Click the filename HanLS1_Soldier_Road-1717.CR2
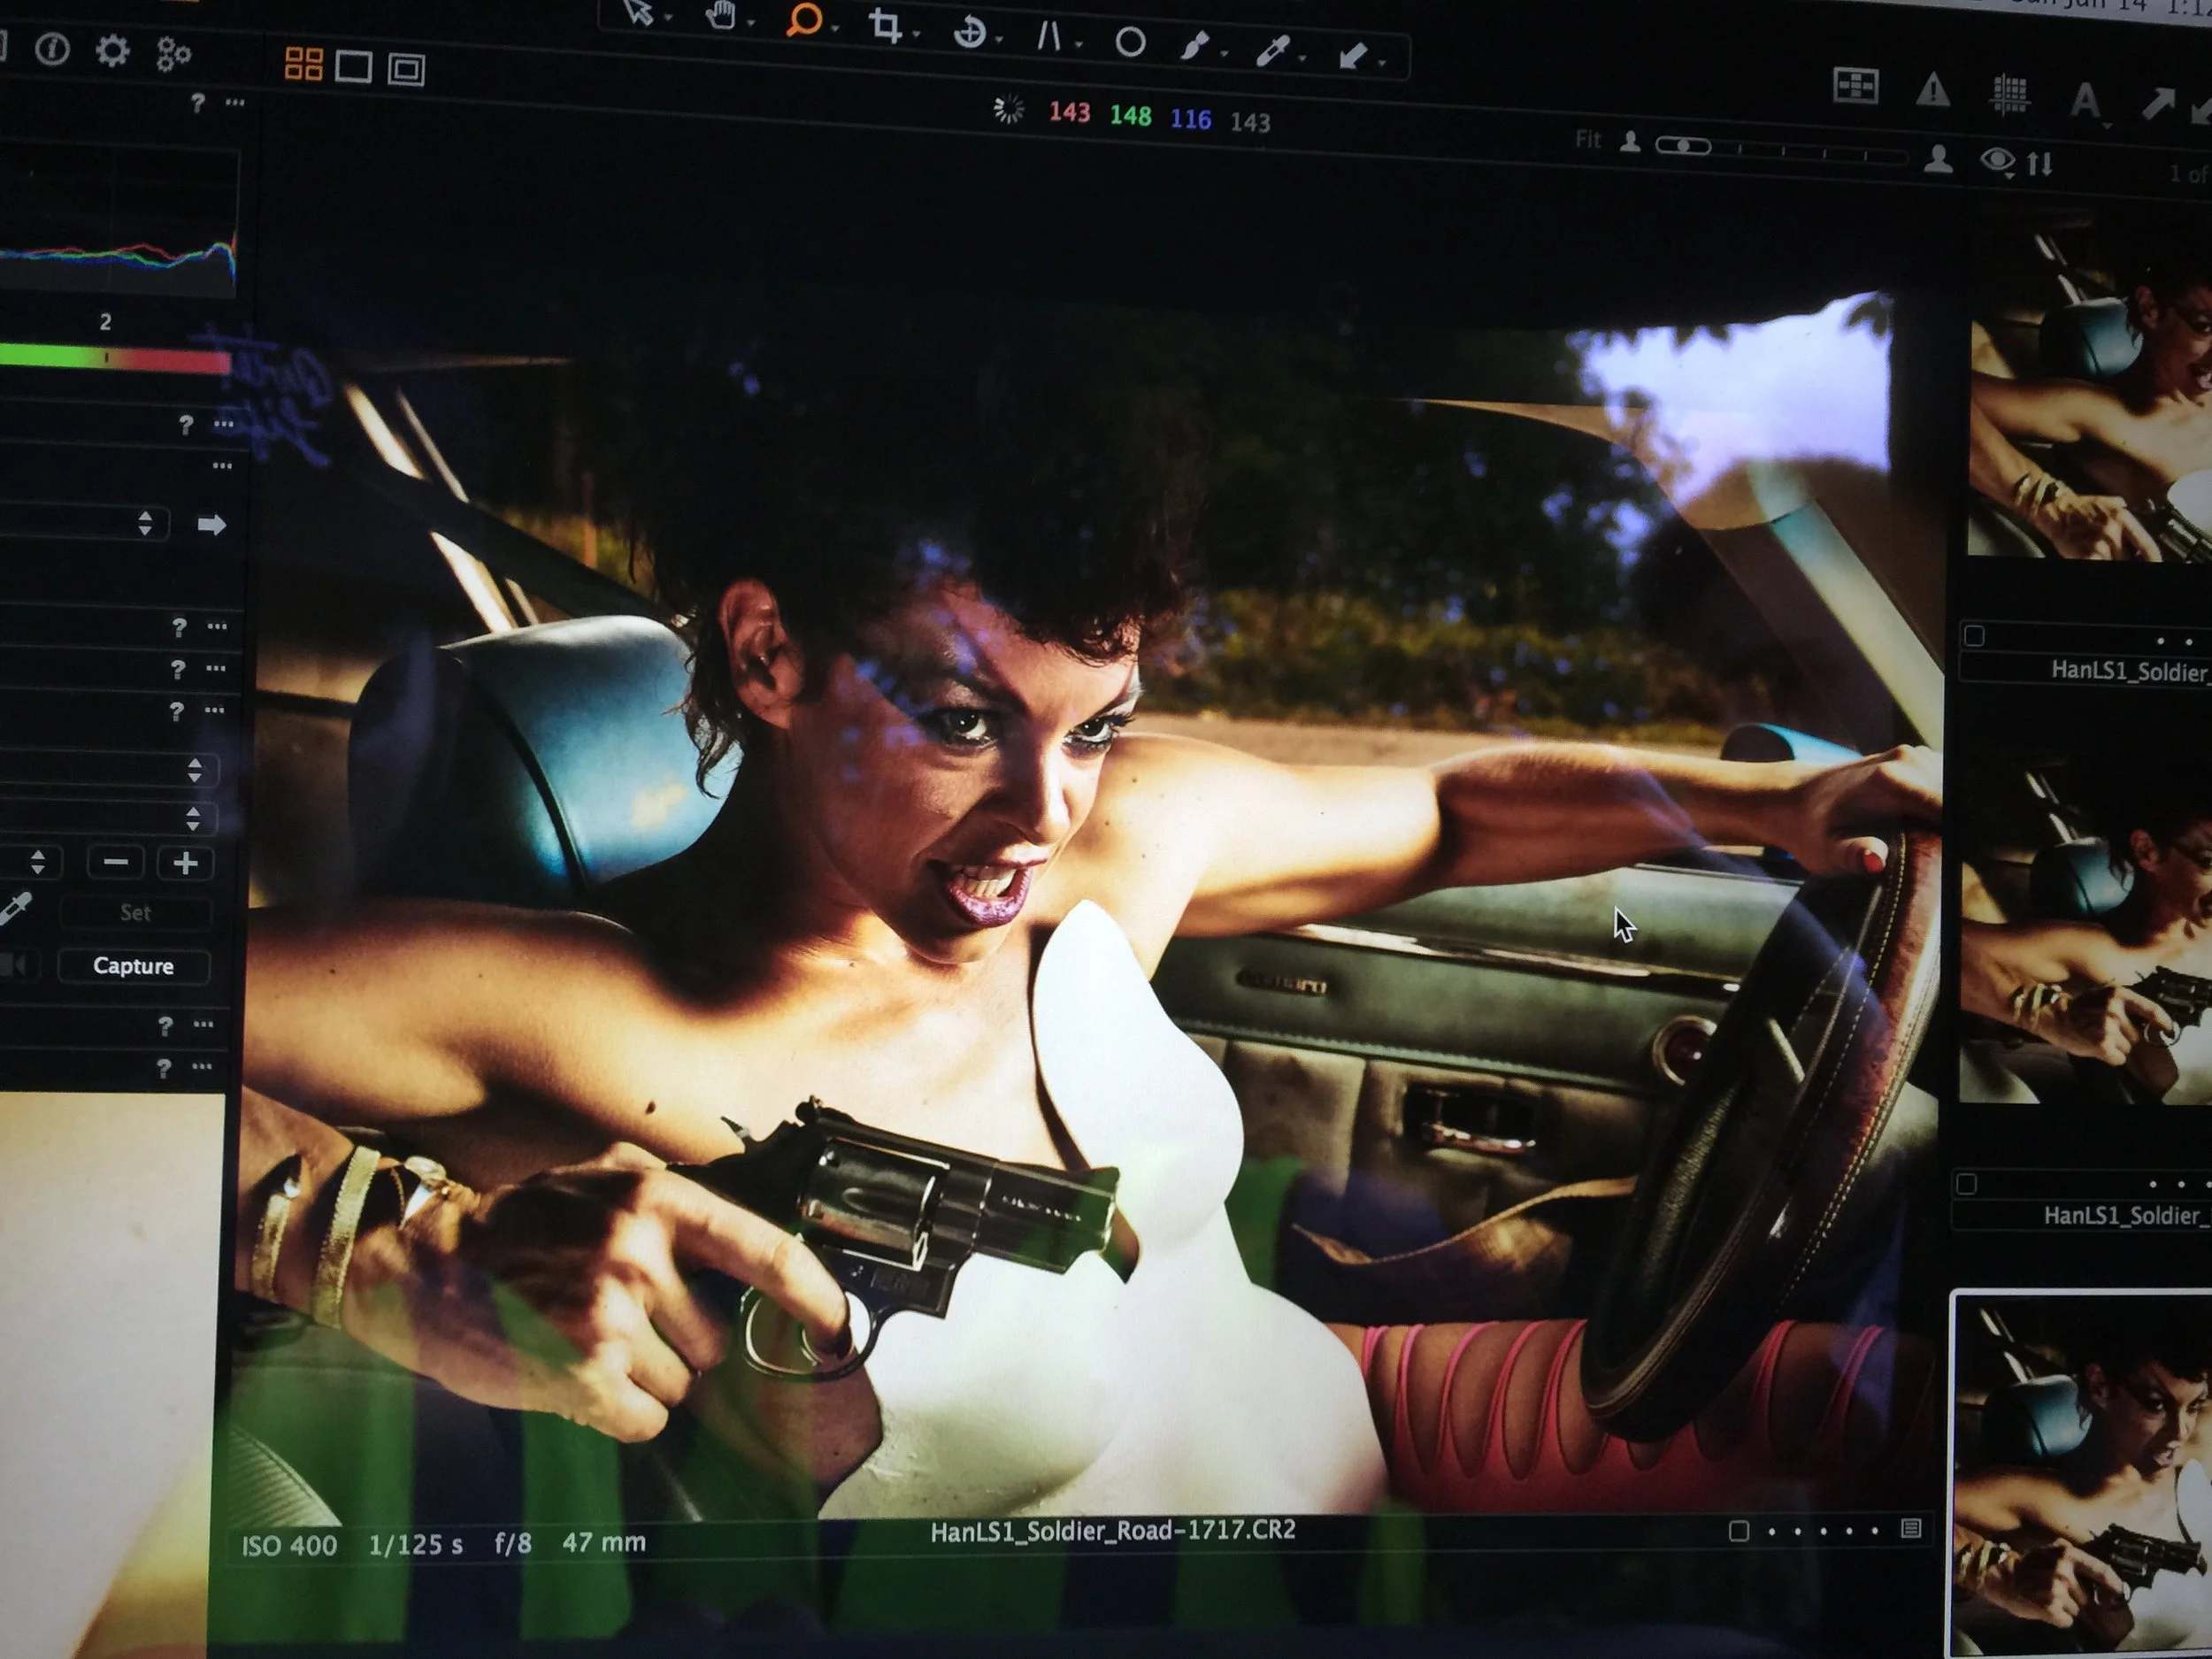The width and height of the screenshot is (2212, 1659). click(1112, 1531)
